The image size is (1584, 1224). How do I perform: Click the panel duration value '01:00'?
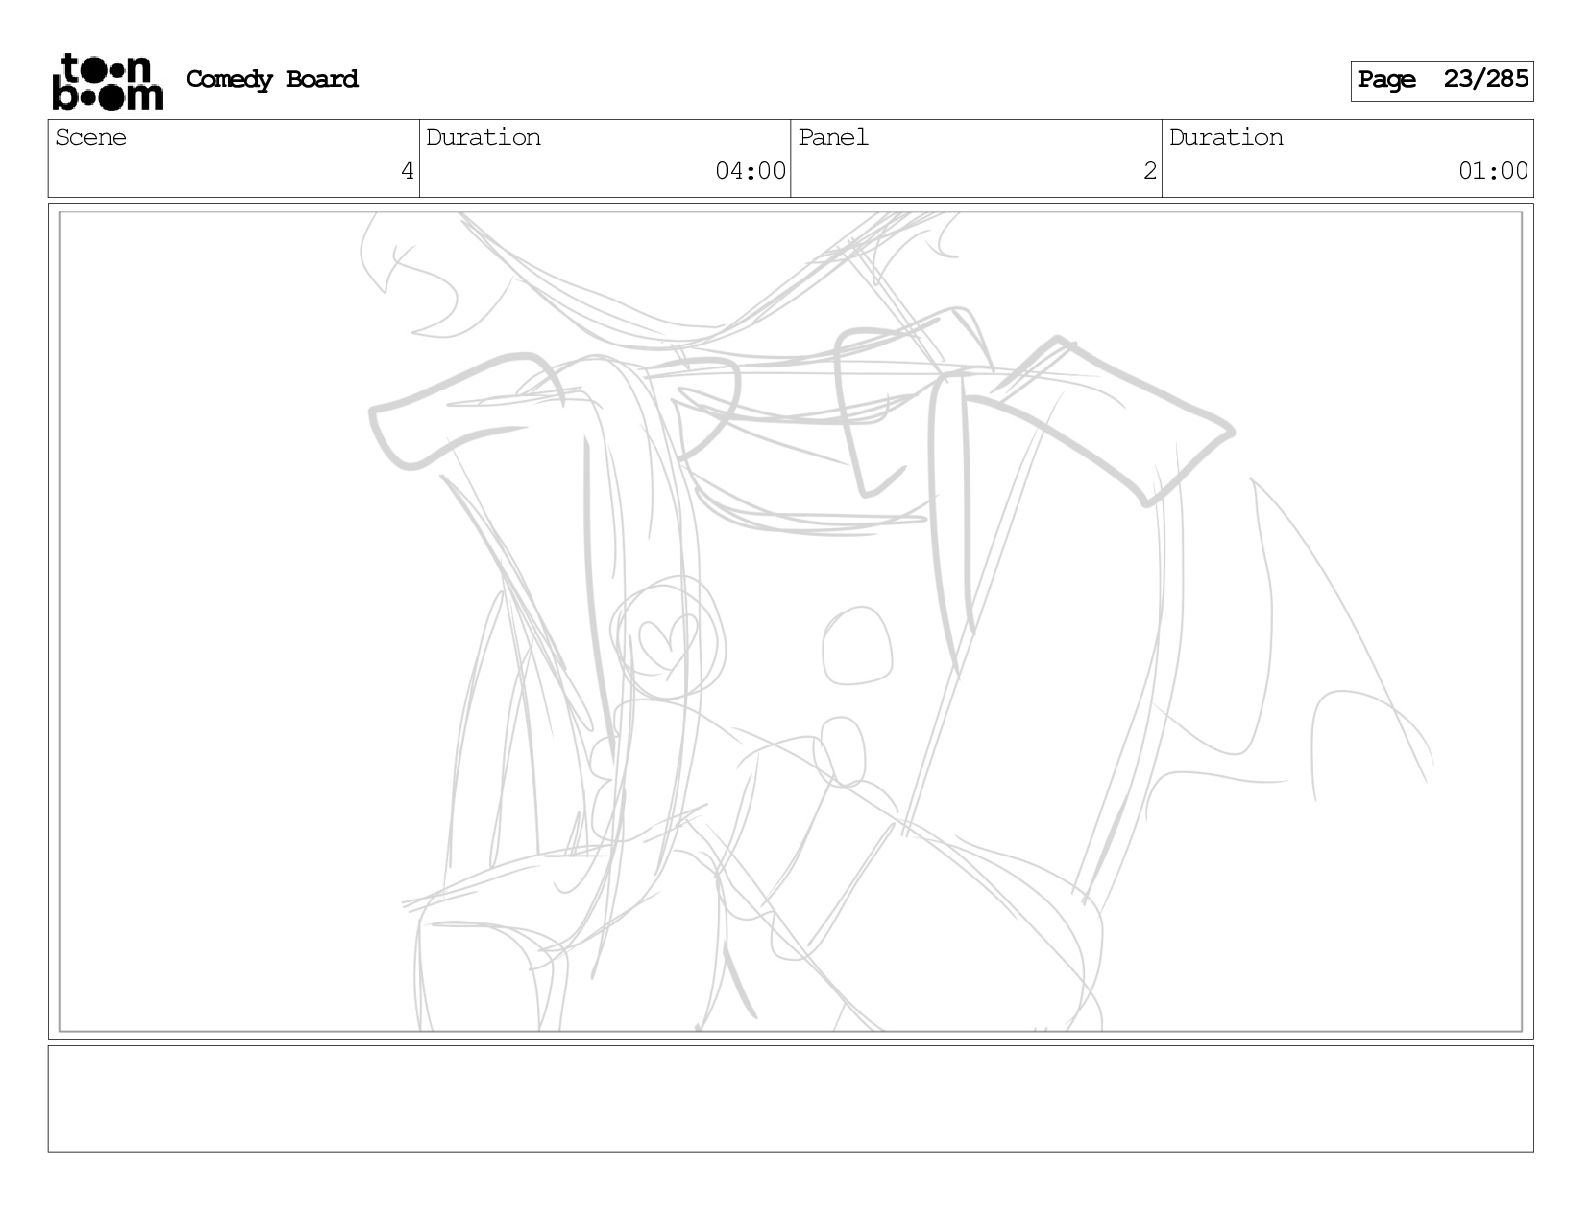[1493, 171]
